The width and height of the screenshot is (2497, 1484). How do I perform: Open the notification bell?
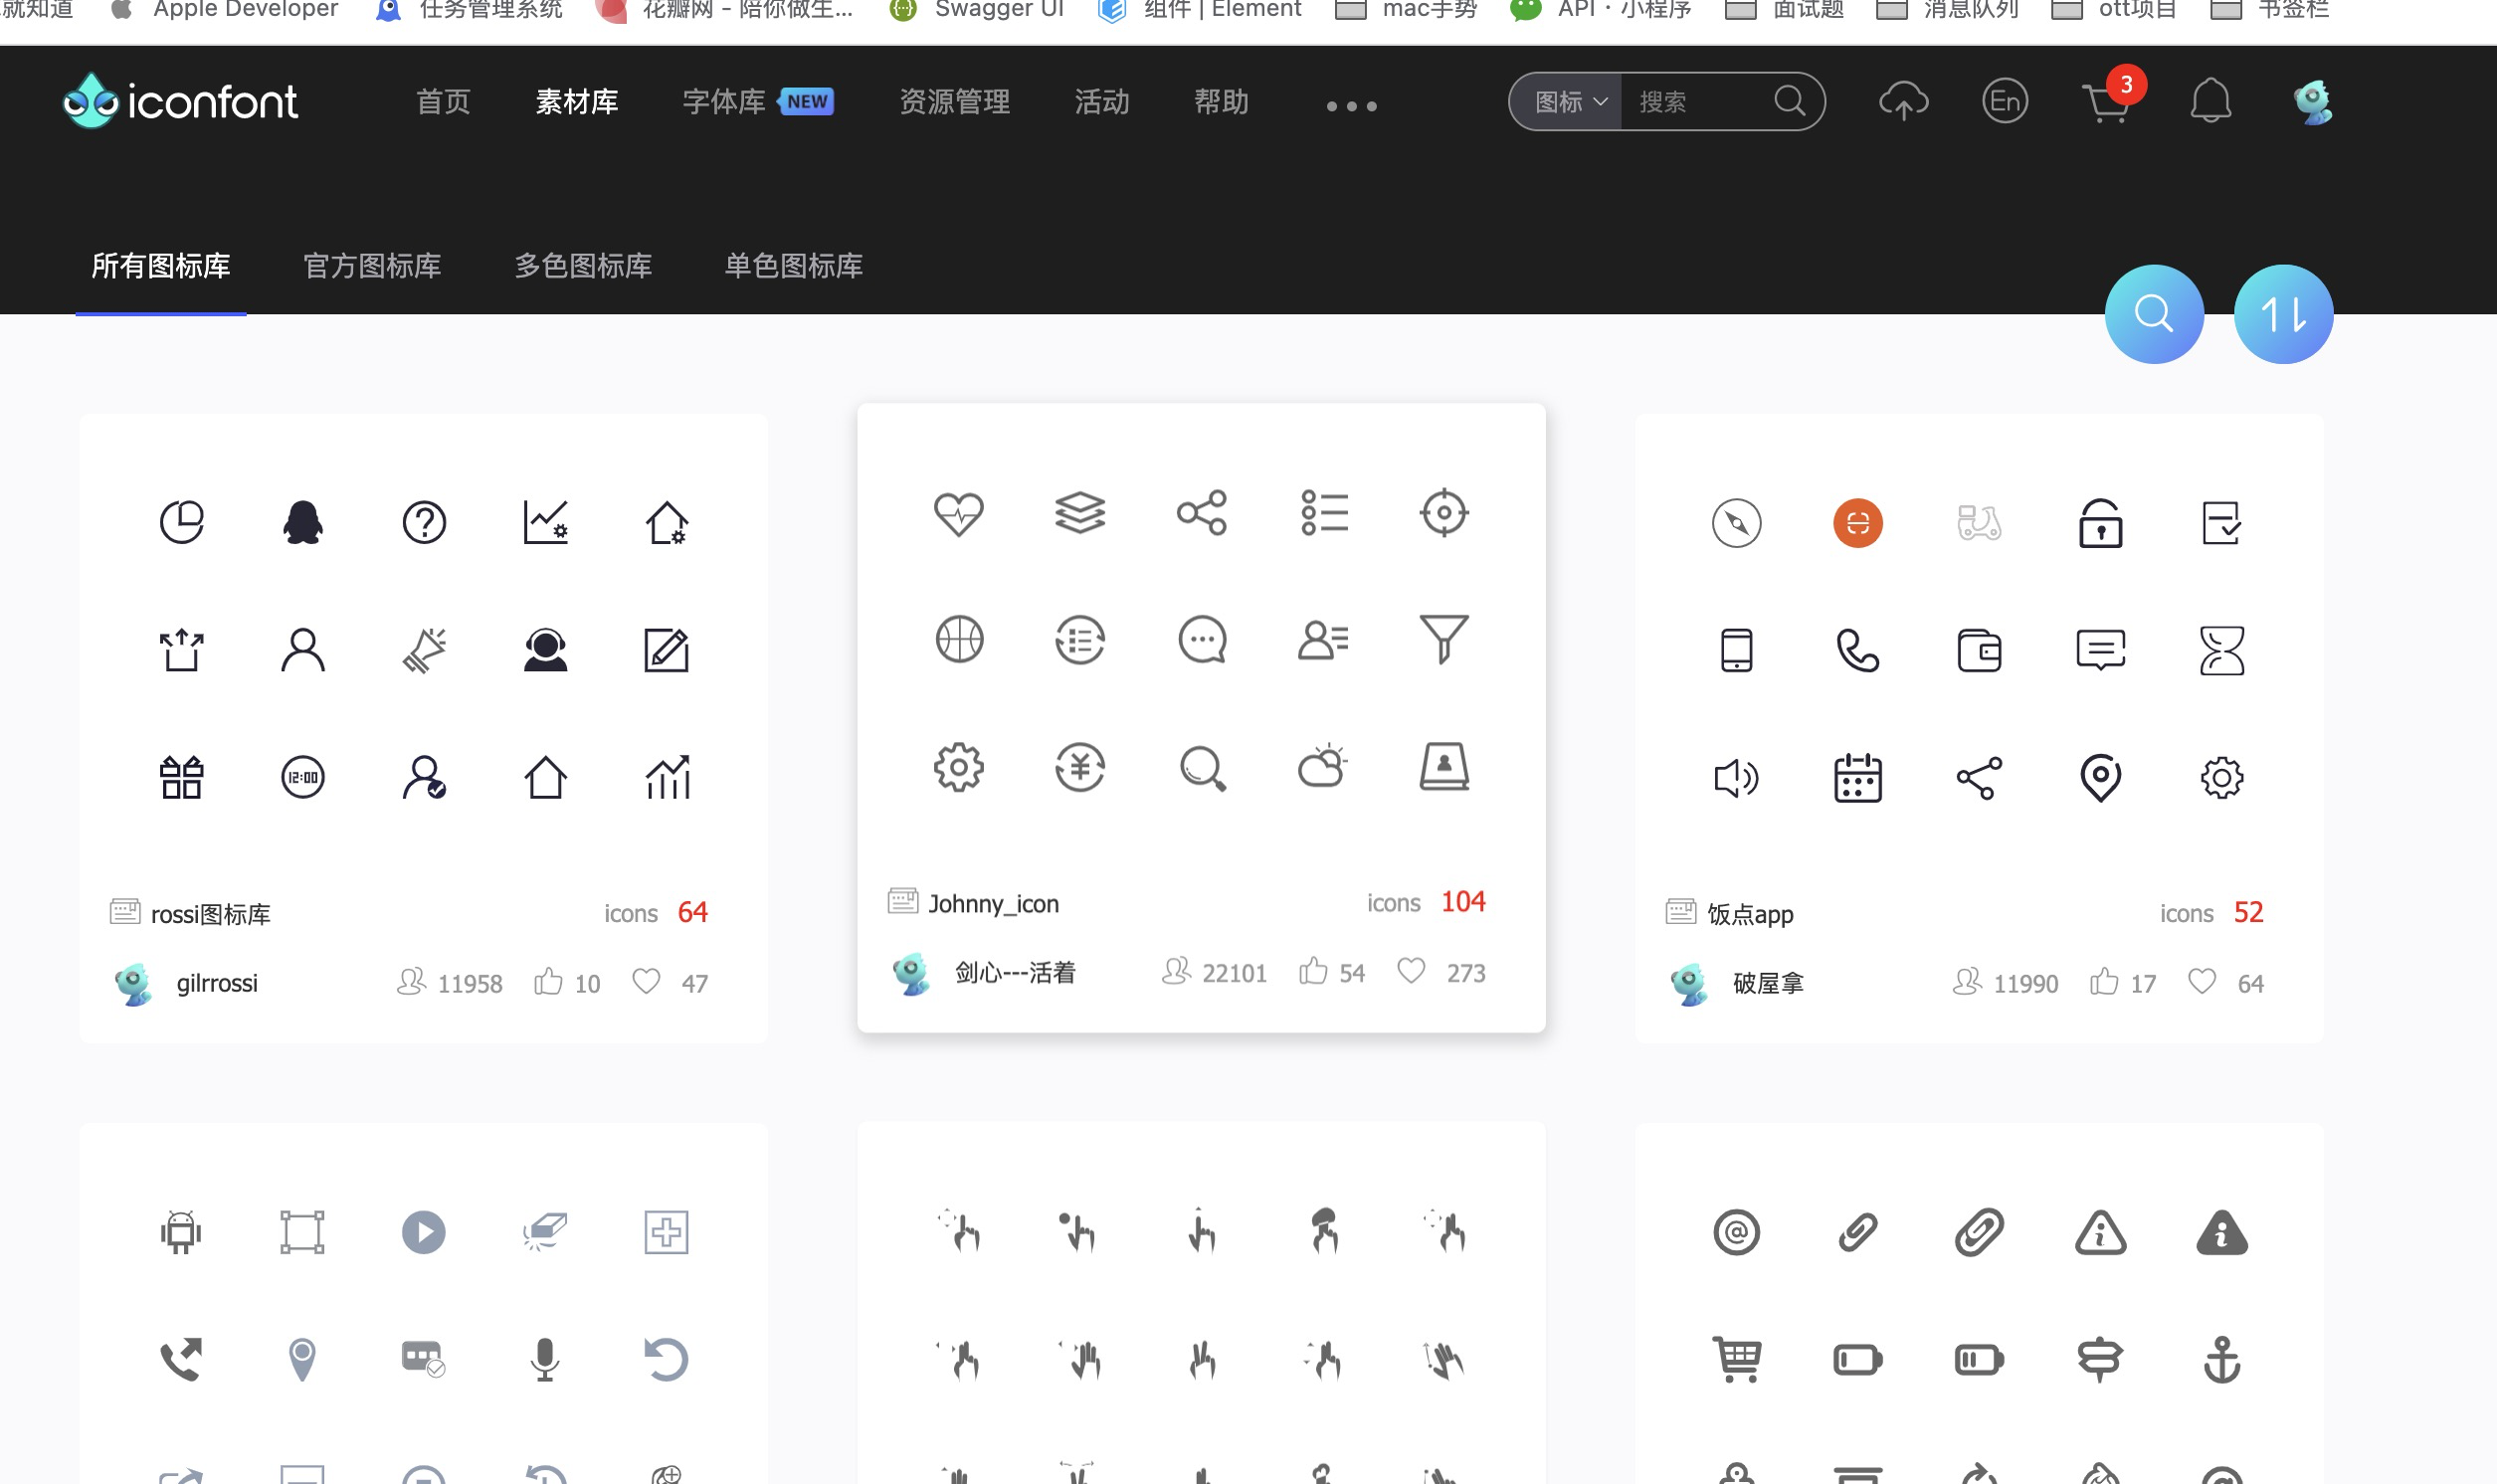(x=2212, y=101)
